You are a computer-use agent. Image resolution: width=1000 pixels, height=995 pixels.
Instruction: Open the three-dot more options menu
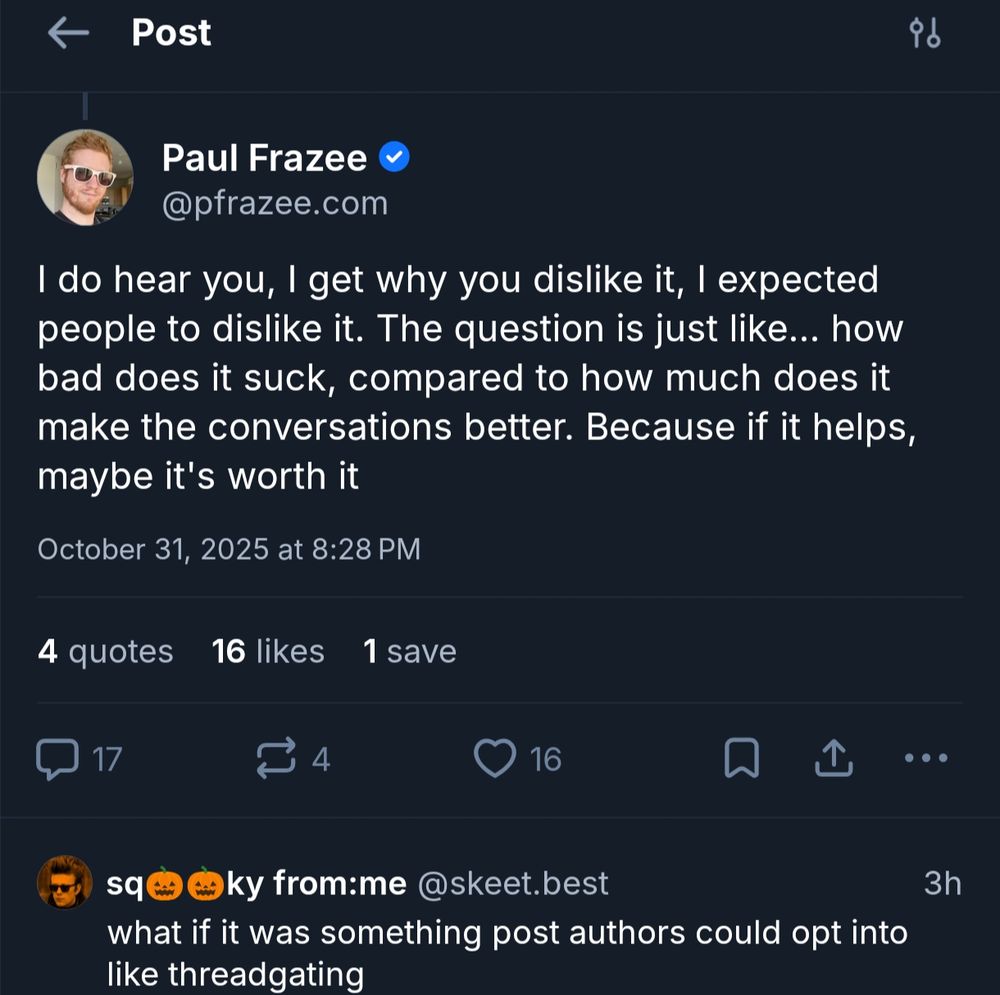click(924, 758)
